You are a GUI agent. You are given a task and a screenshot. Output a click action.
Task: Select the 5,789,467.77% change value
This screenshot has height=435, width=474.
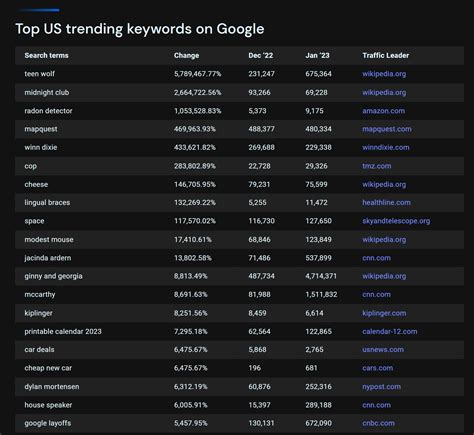[197, 74]
